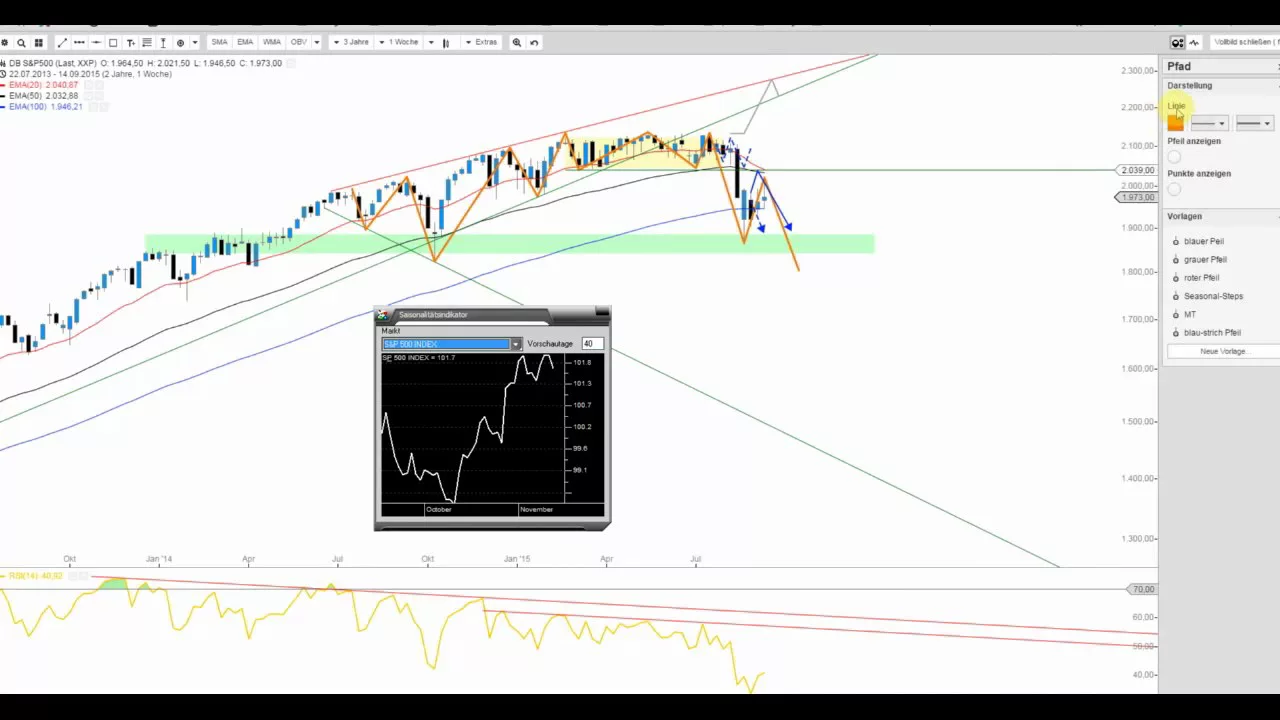Click the EMA(20) legend label
Viewport: 1280px width, 720px height.
43,85
